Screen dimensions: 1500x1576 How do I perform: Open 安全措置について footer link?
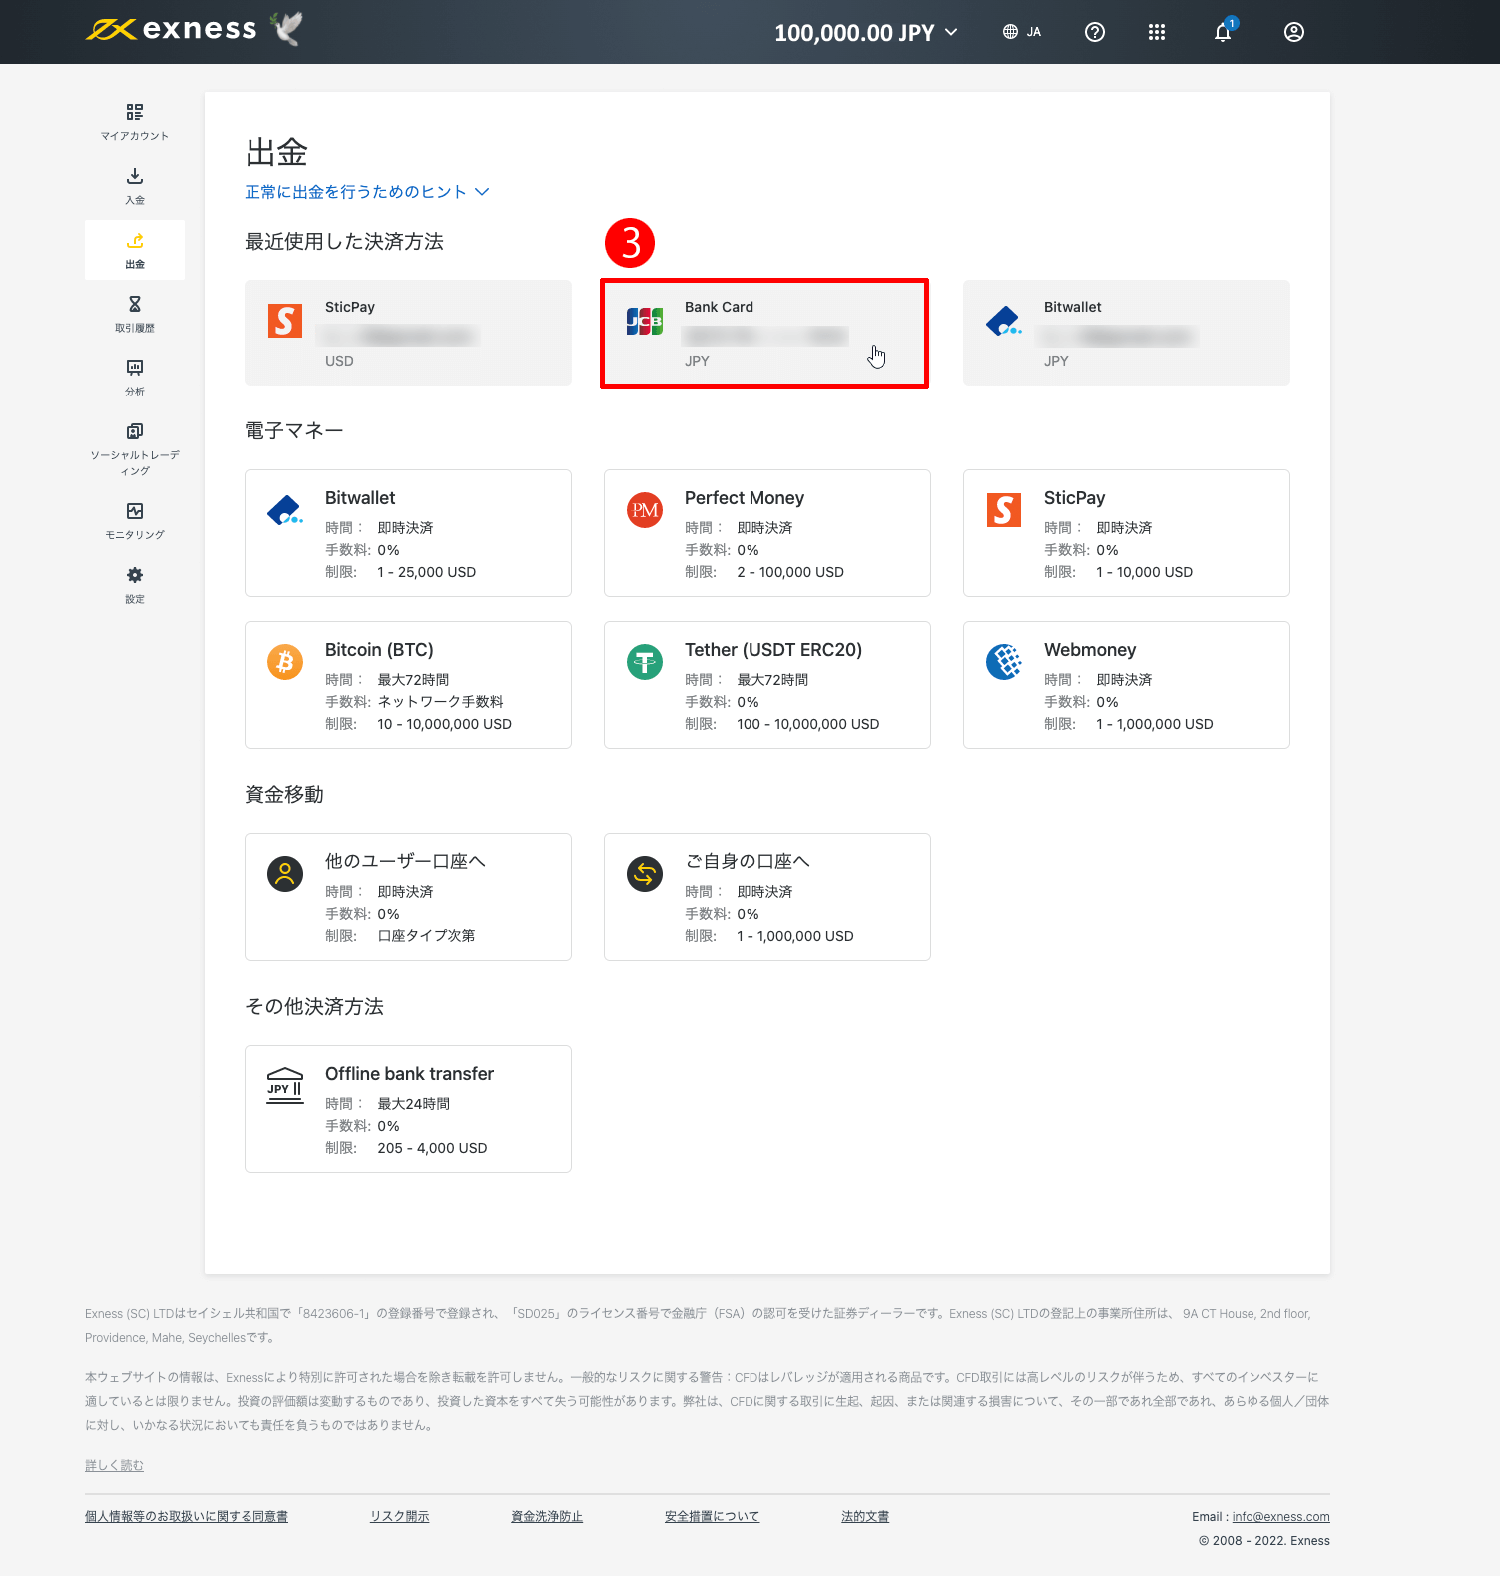[712, 1517]
